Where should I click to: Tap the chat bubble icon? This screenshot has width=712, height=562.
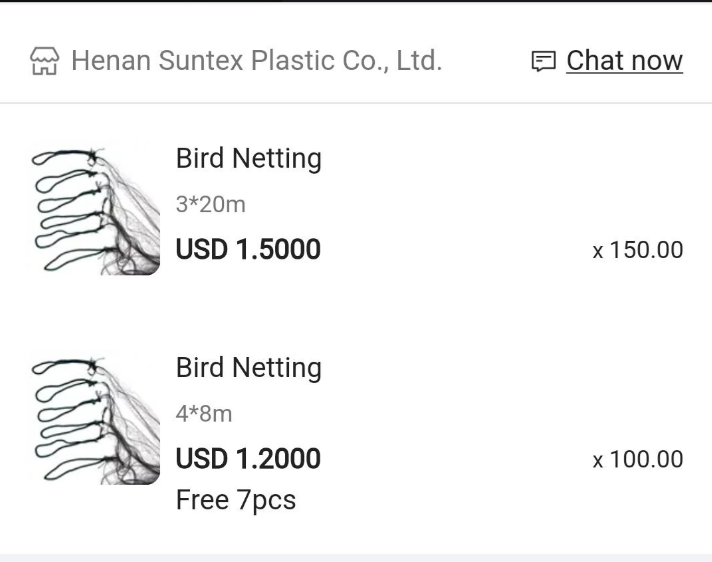pos(543,61)
